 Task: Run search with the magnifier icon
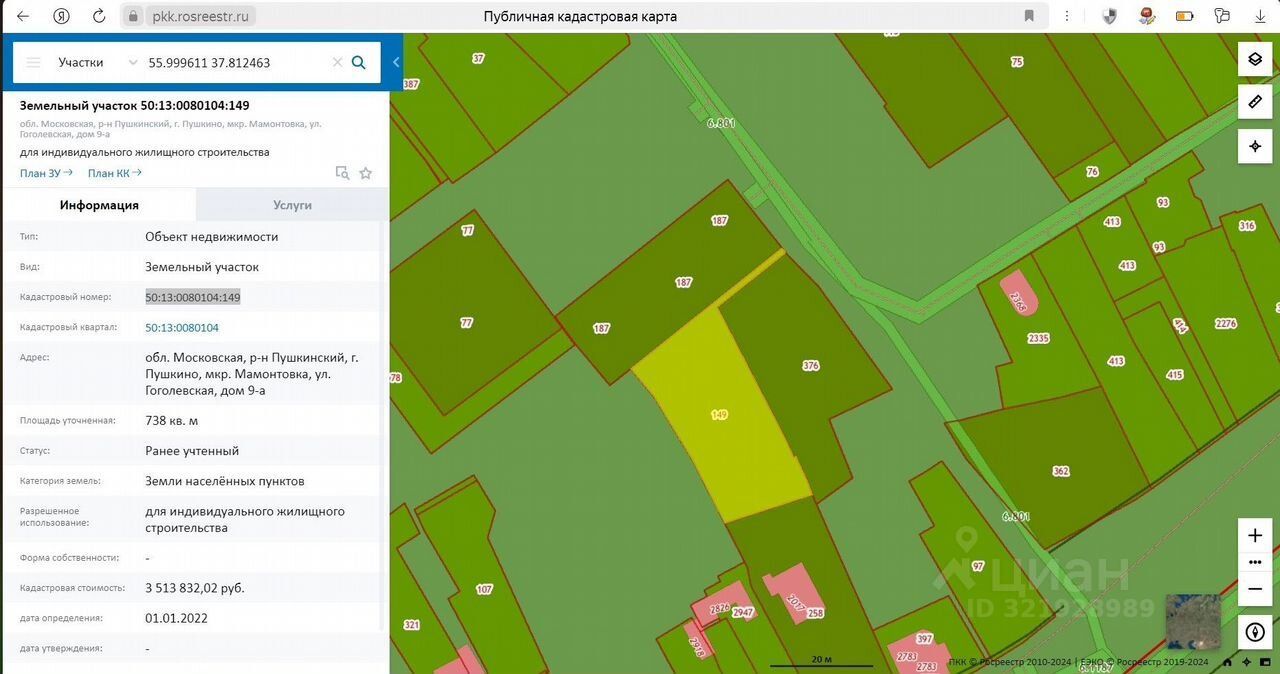(x=359, y=62)
